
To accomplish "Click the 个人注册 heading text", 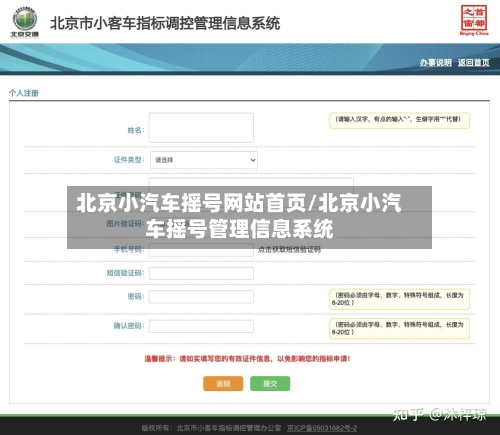I will pos(24,93).
